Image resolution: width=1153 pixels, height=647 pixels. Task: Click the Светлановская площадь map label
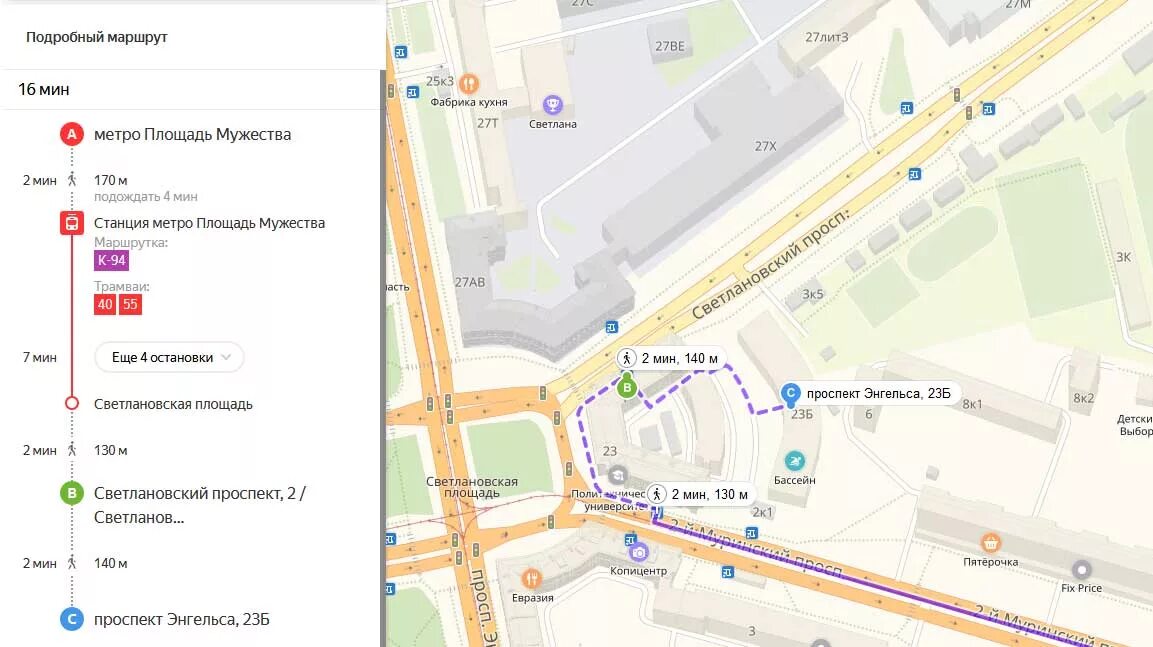coord(472,487)
